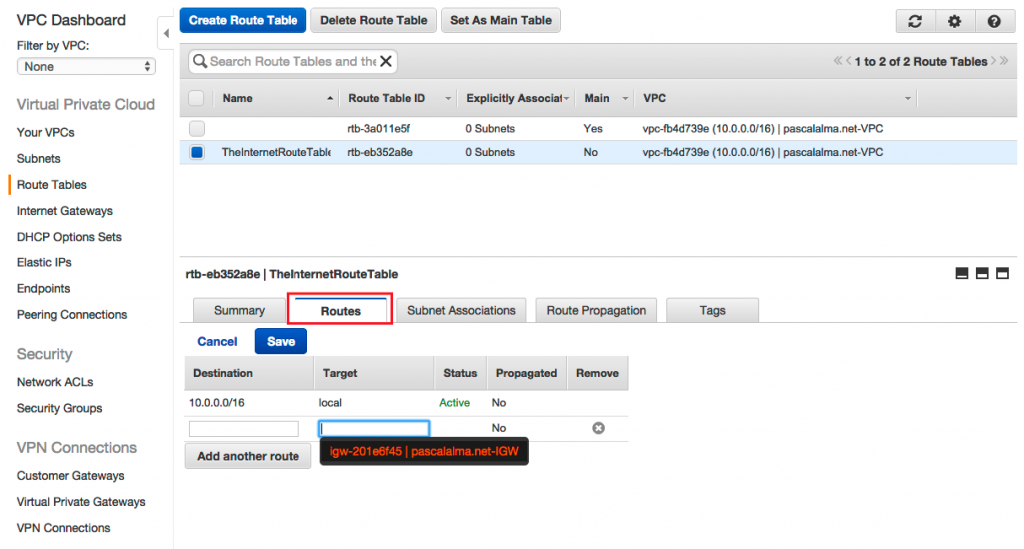Open the help question mark
Image resolution: width=1024 pixels, height=549 pixels.
(x=994, y=21)
